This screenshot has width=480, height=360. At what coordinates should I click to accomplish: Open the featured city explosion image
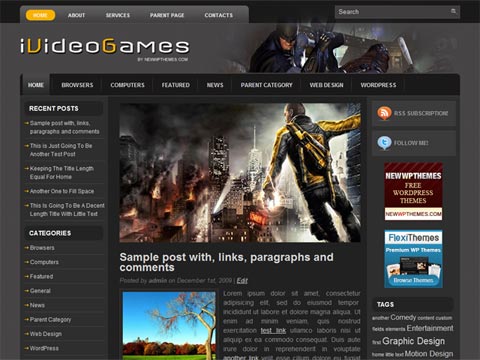coord(240,173)
